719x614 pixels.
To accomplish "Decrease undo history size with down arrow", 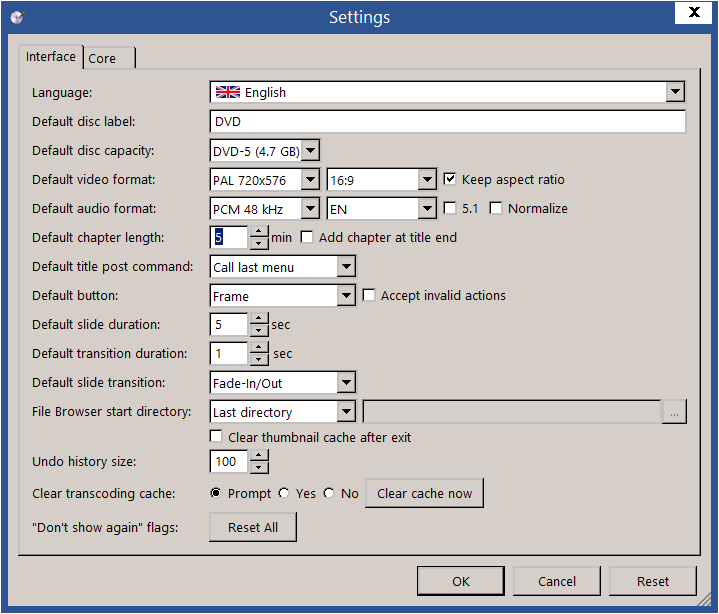I will pos(259,467).
